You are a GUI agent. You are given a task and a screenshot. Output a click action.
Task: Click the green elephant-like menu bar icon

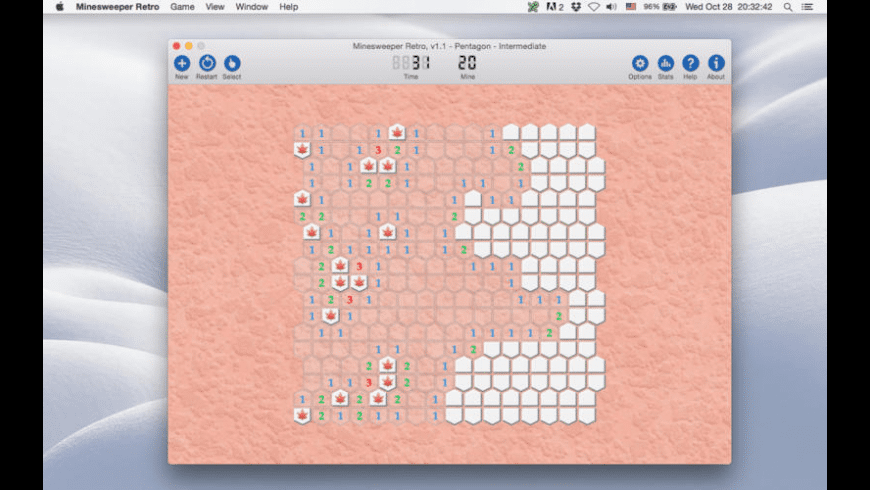533,7
